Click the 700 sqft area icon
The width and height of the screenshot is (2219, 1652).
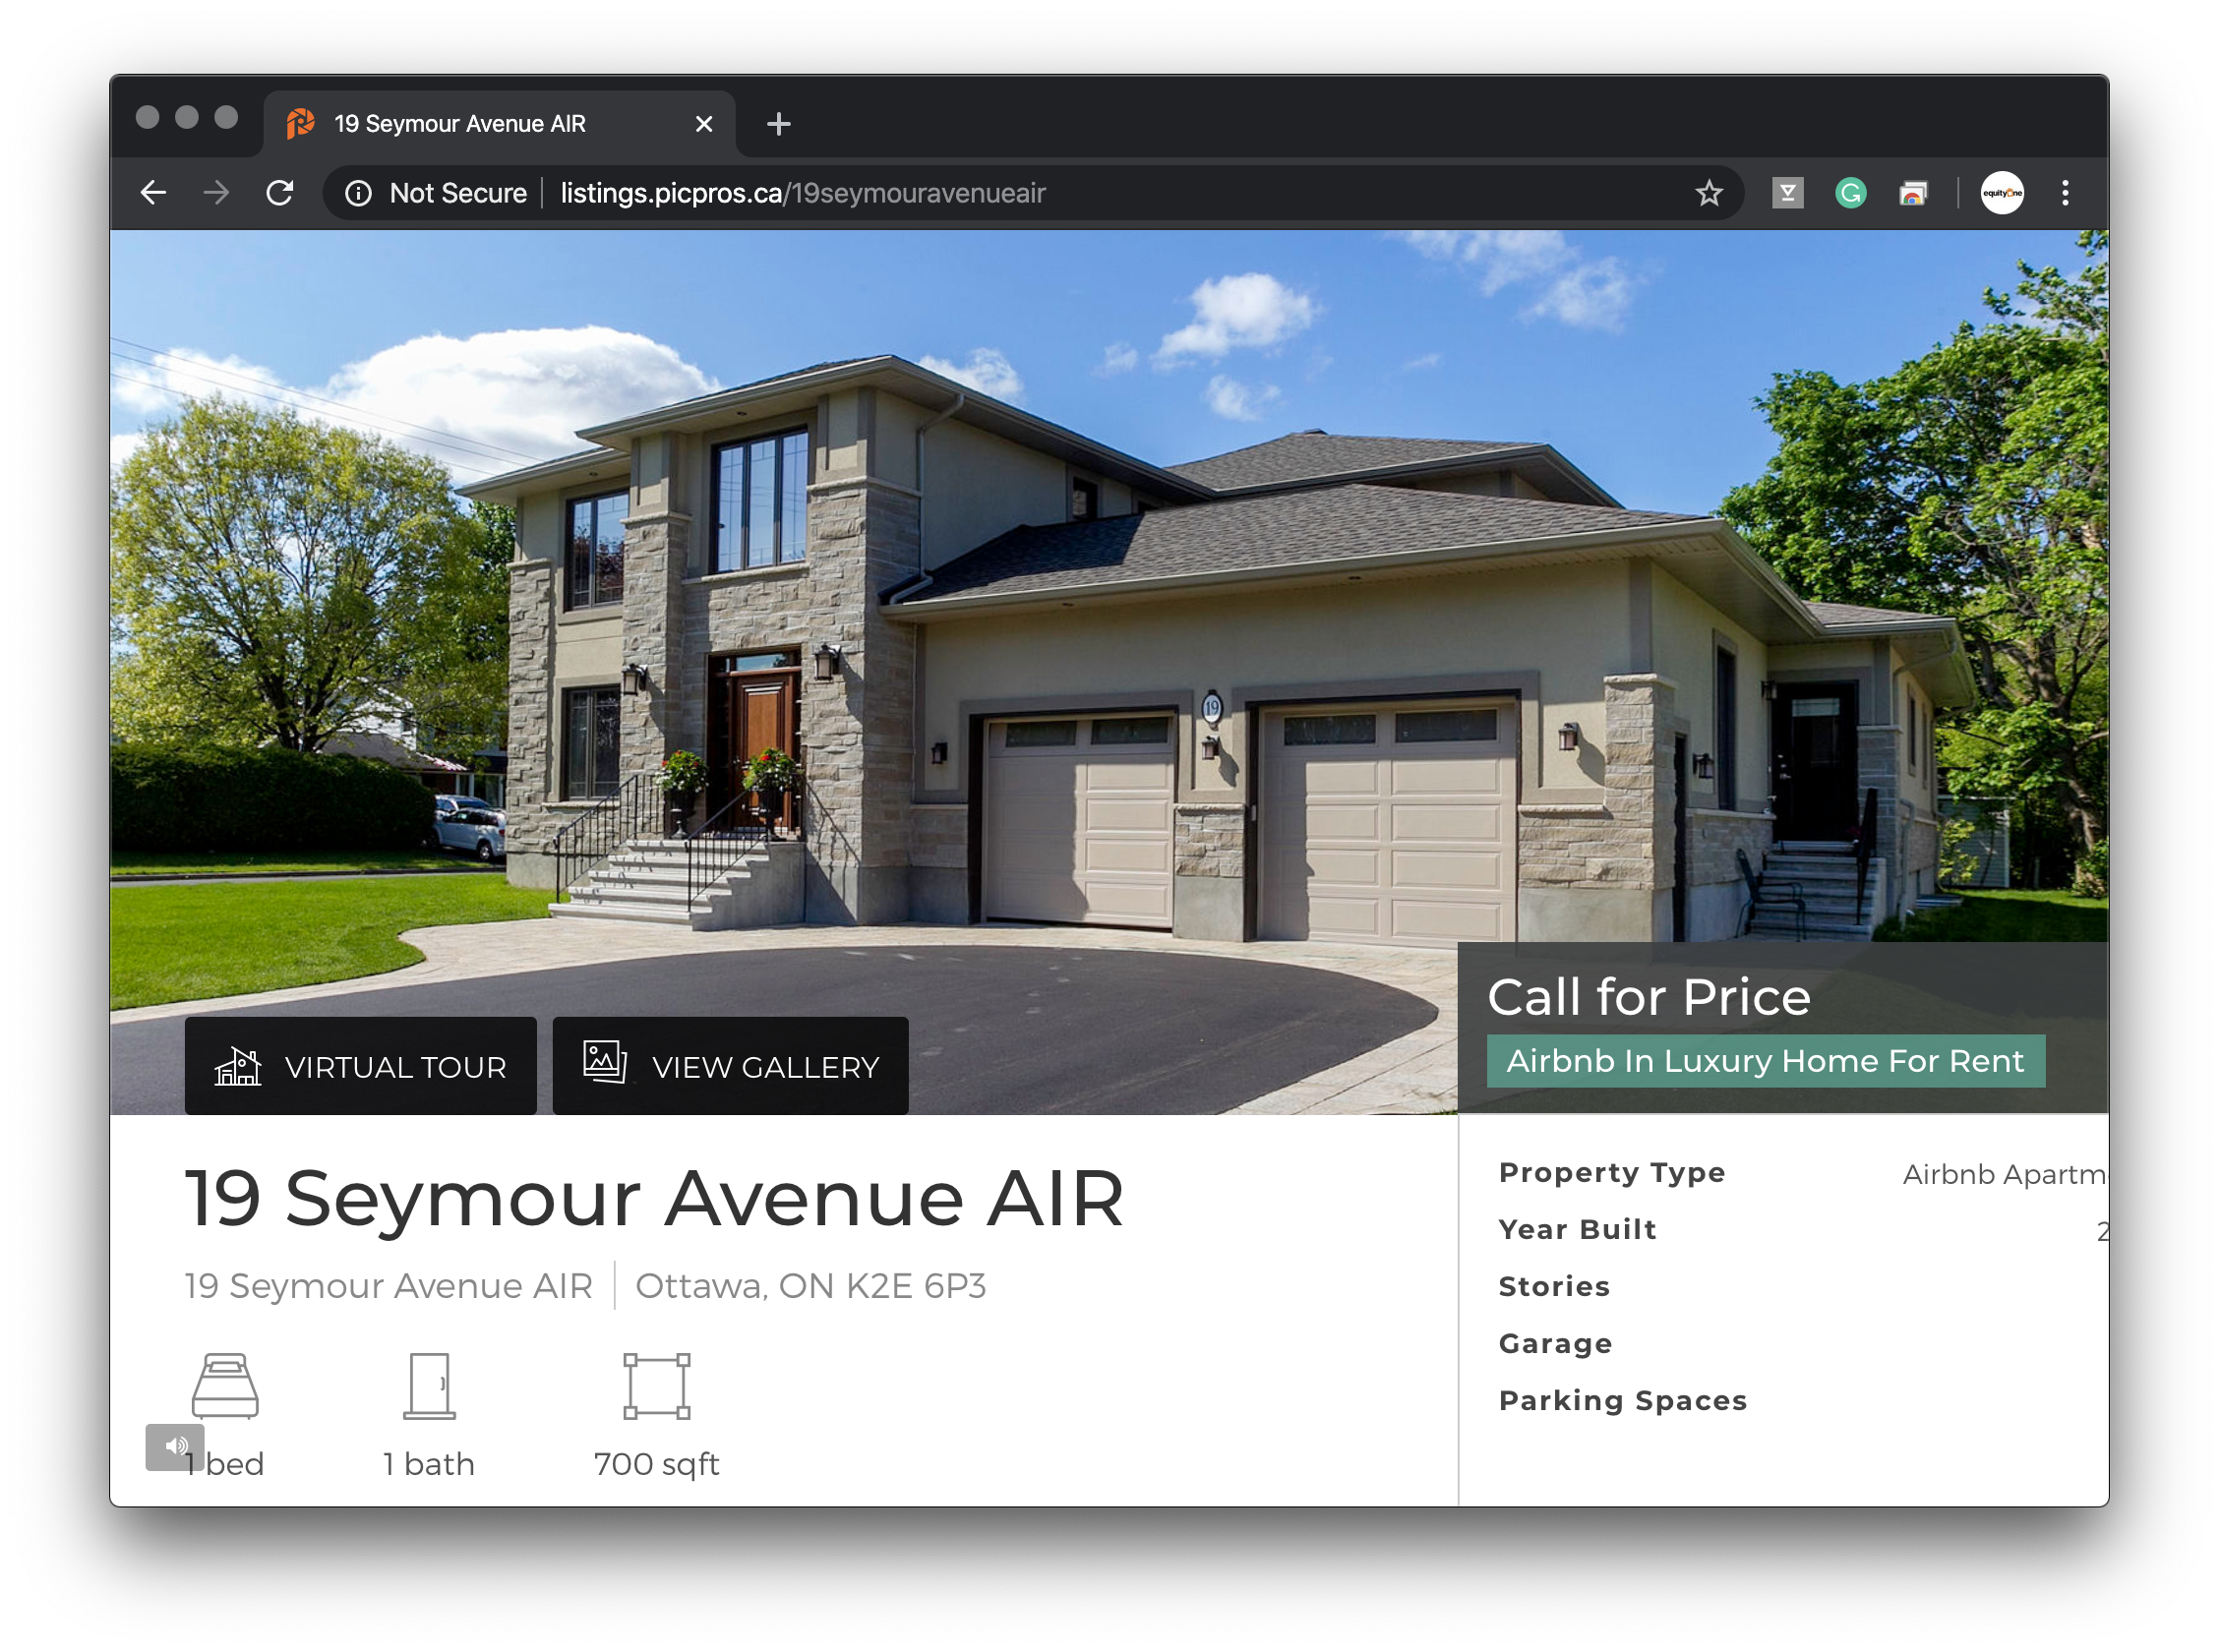pos(656,1386)
